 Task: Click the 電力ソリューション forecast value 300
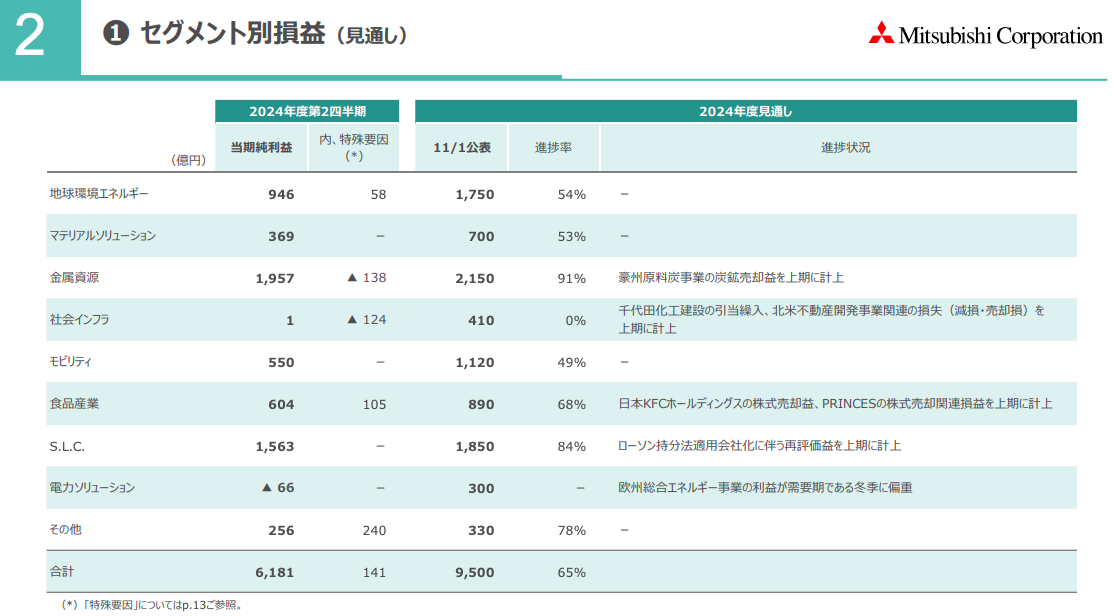click(x=481, y=488)
